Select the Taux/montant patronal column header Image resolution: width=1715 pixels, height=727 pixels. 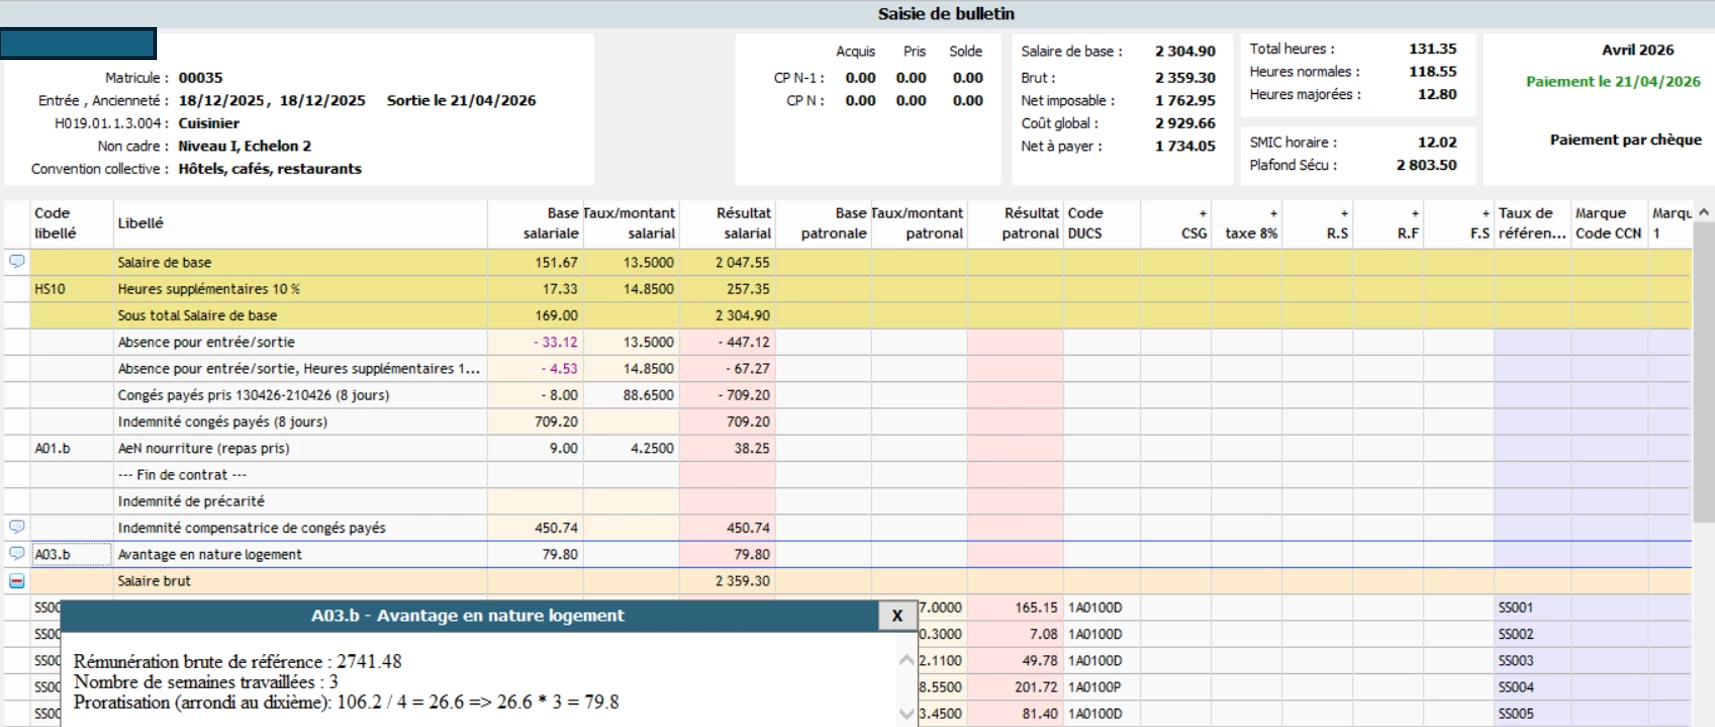[919, 223]
